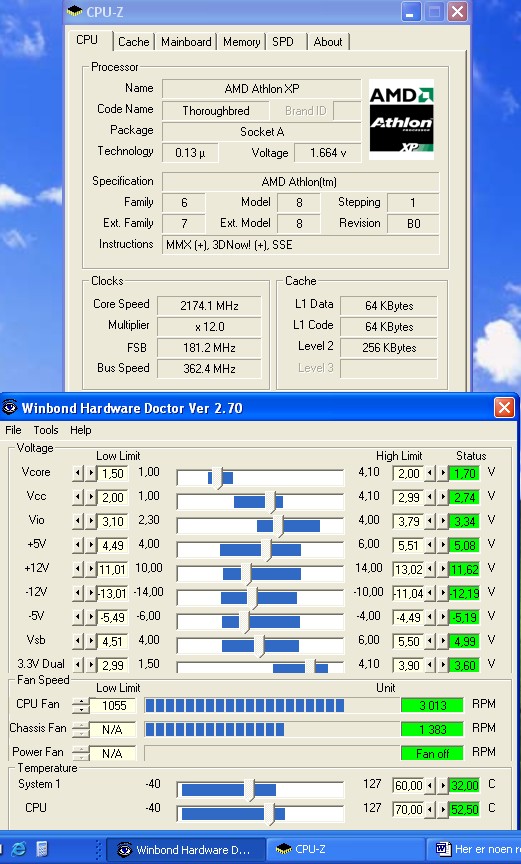521x864 pixels.
Task: Increase the Vcc high limit with right arrow
Action: [443, 498]
